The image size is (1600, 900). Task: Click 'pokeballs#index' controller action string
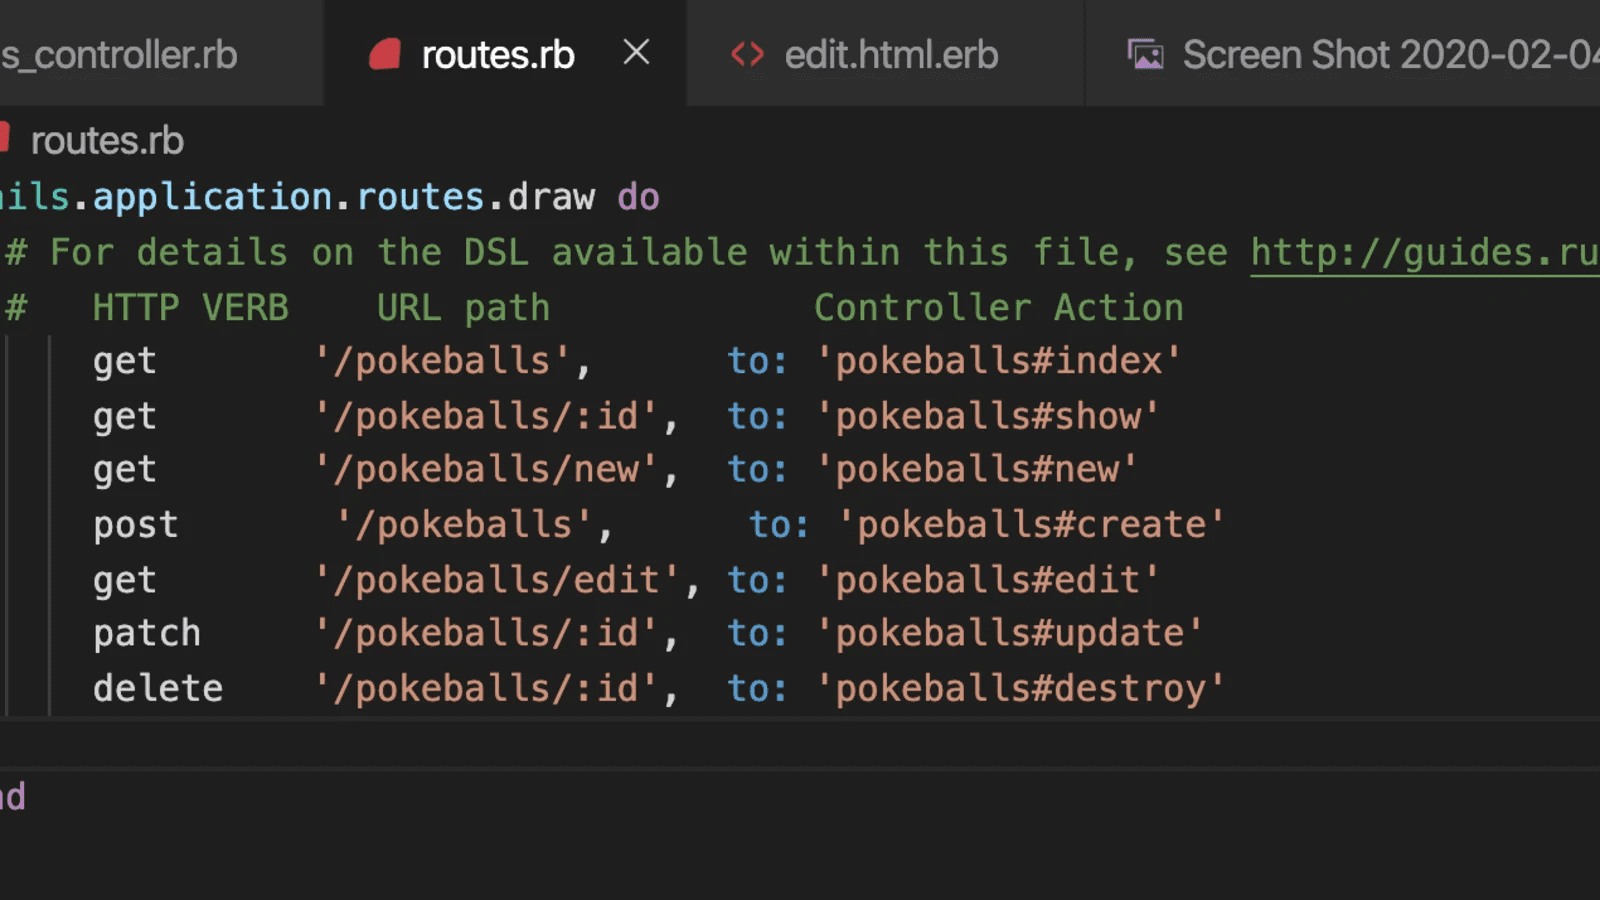point(998,361)
